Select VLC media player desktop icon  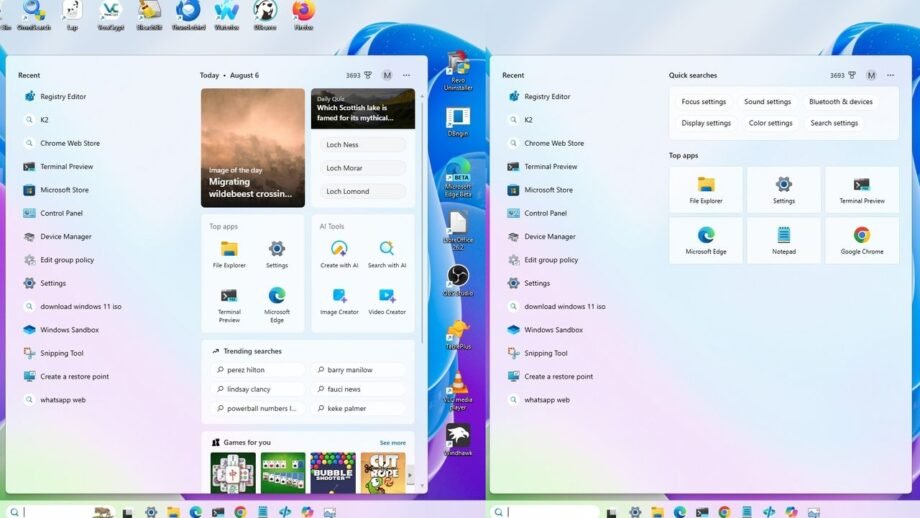click(458, 390)
